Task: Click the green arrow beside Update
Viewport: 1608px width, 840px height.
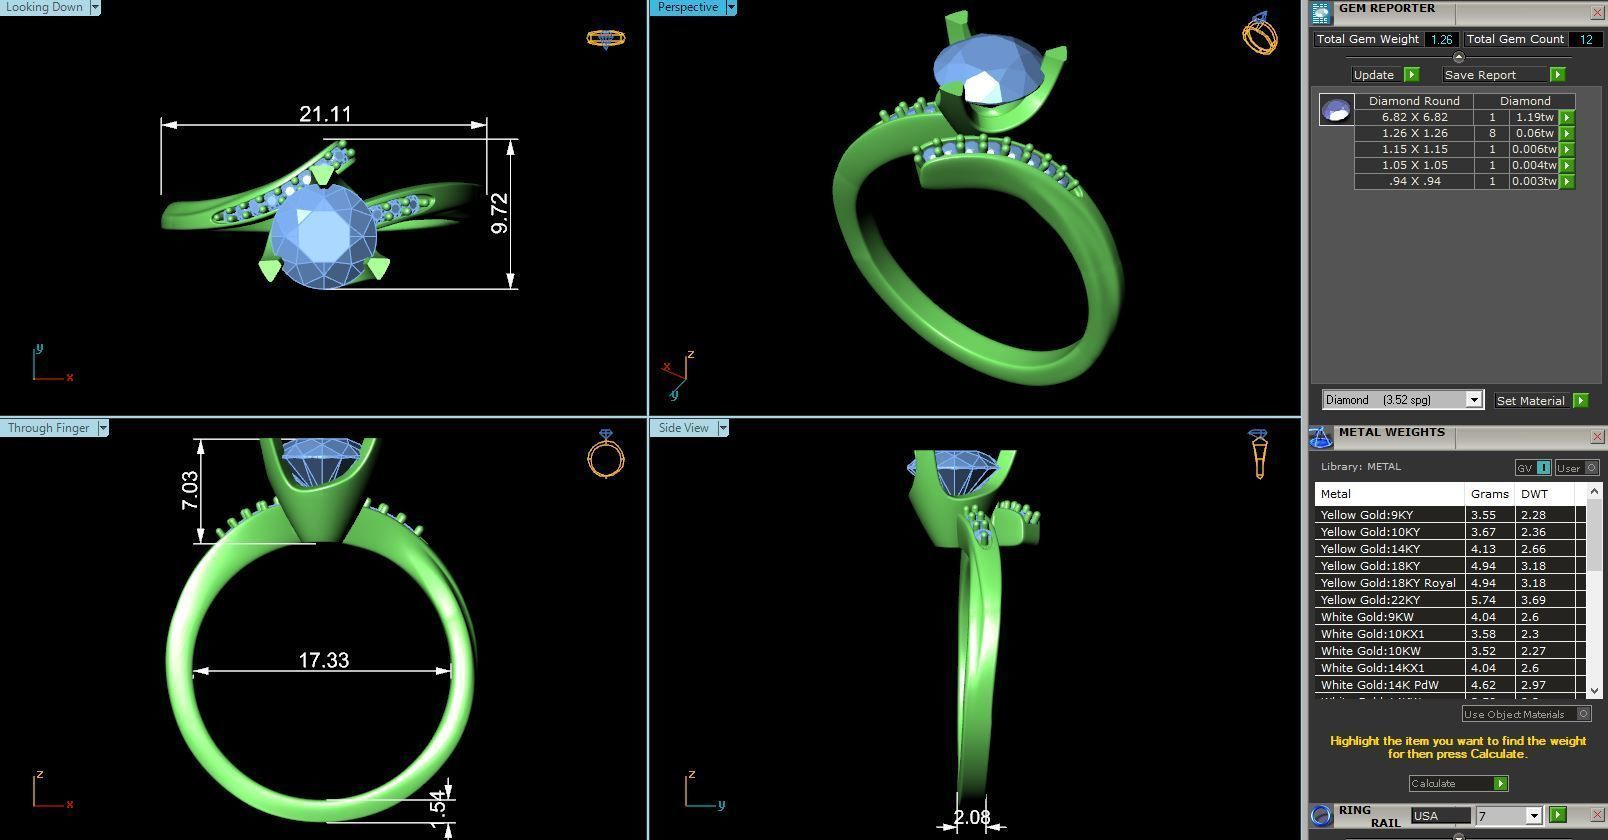Action: [x=1411, y=75]
